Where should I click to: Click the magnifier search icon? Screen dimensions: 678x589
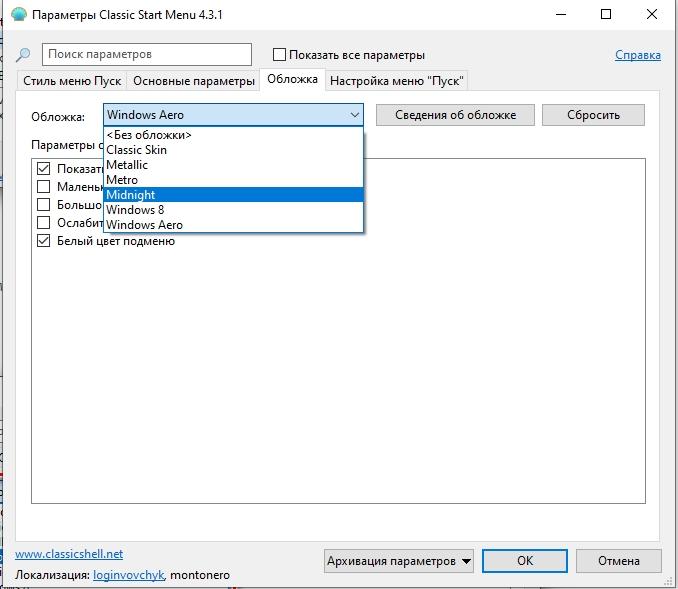click(x=23, y=54)
